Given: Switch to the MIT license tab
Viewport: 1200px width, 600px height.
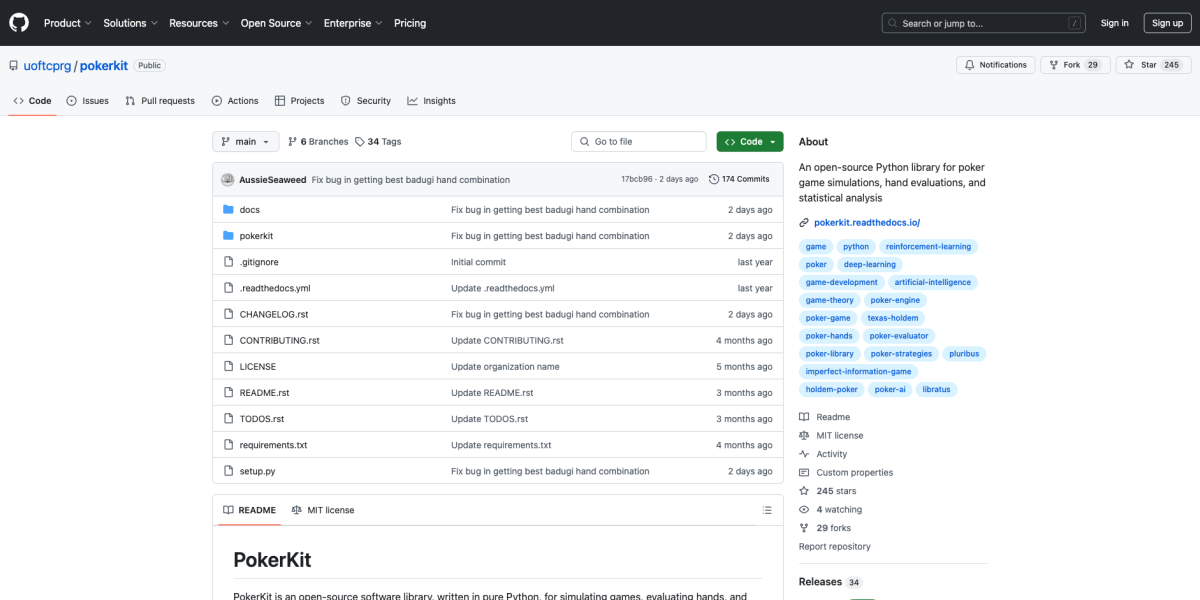Looking at the screenshot, I should tap(323, 510).
